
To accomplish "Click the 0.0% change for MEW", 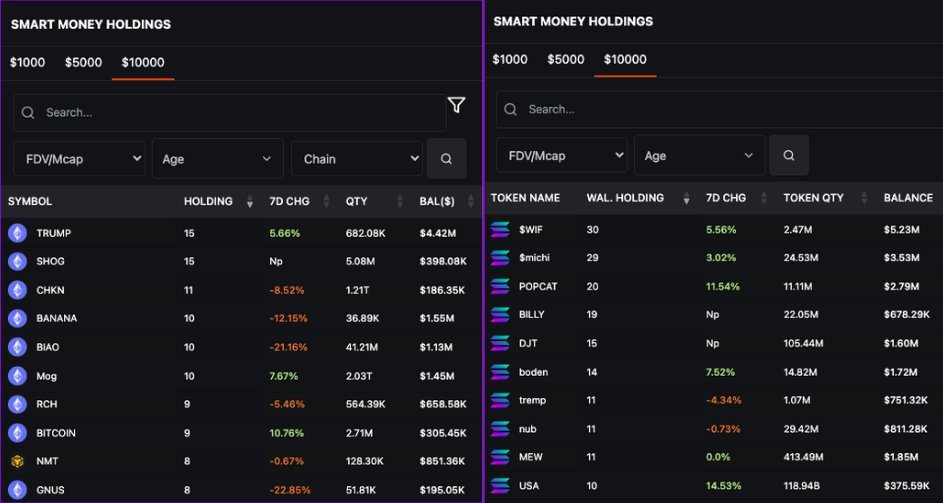I will coord(718,457).
